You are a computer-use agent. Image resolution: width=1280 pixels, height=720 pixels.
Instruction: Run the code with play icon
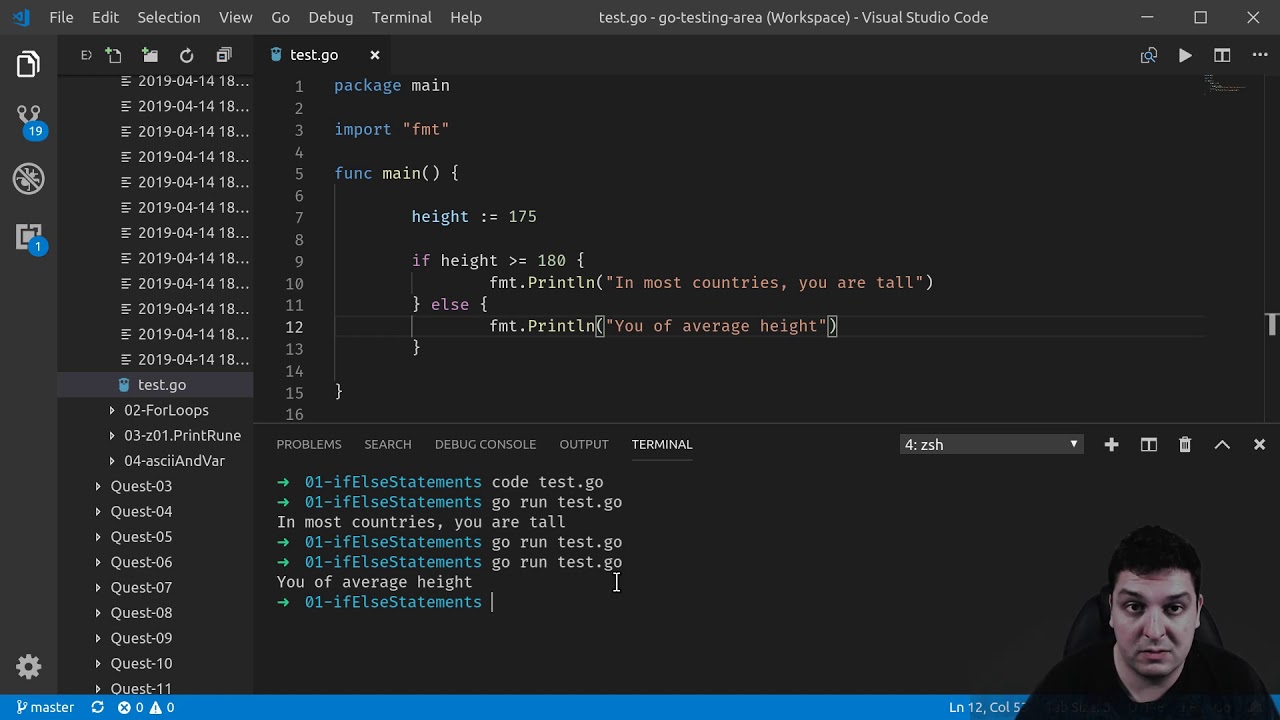click(1185, 55)
